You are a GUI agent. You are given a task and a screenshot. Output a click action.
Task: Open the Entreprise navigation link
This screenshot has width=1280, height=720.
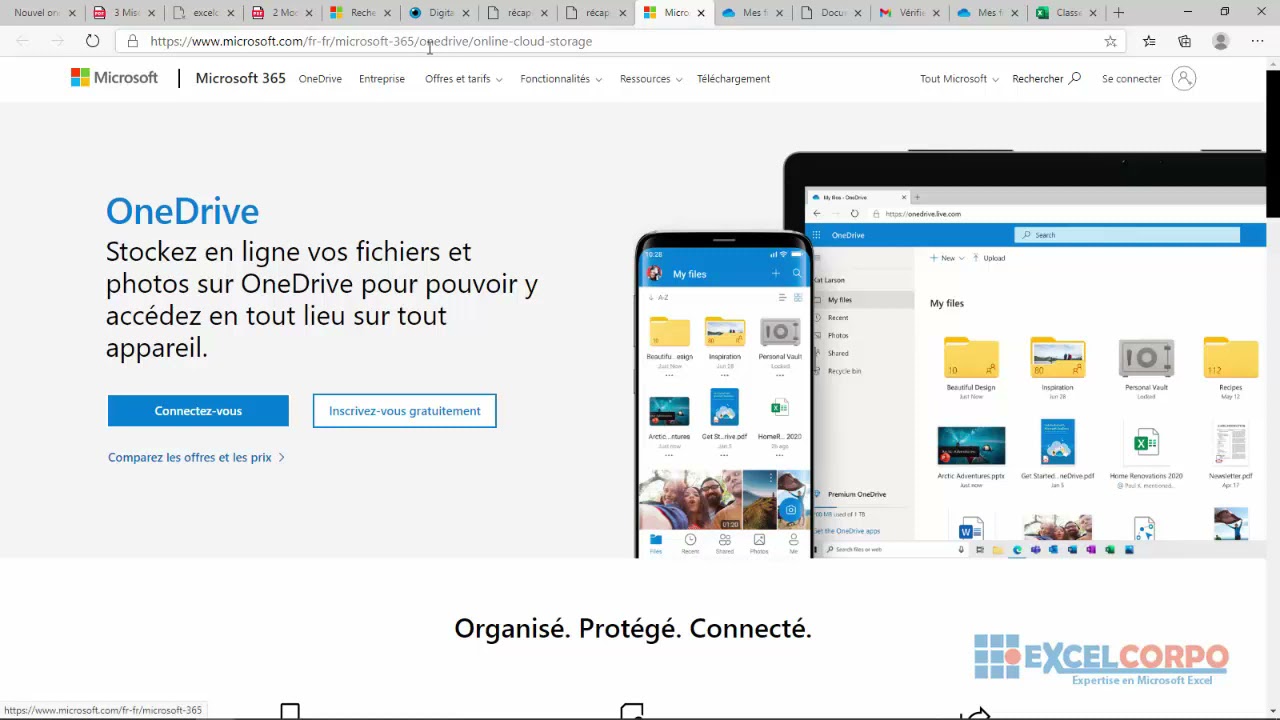[382, 79]
